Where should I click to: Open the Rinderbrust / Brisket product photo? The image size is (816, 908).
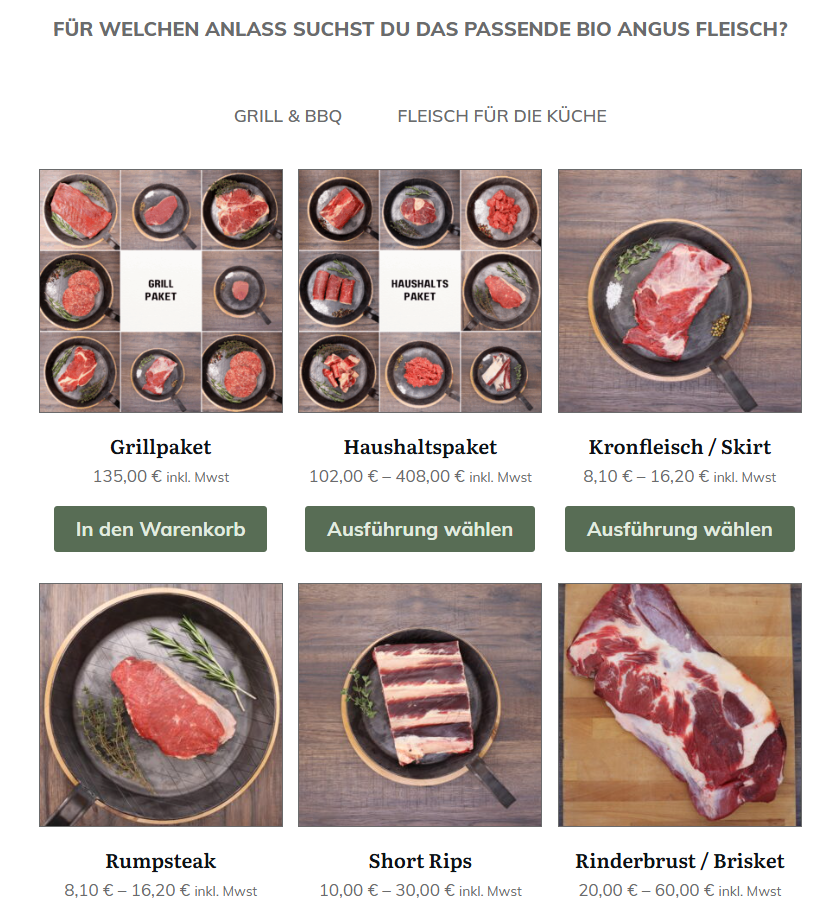click(x=679, y=705)
